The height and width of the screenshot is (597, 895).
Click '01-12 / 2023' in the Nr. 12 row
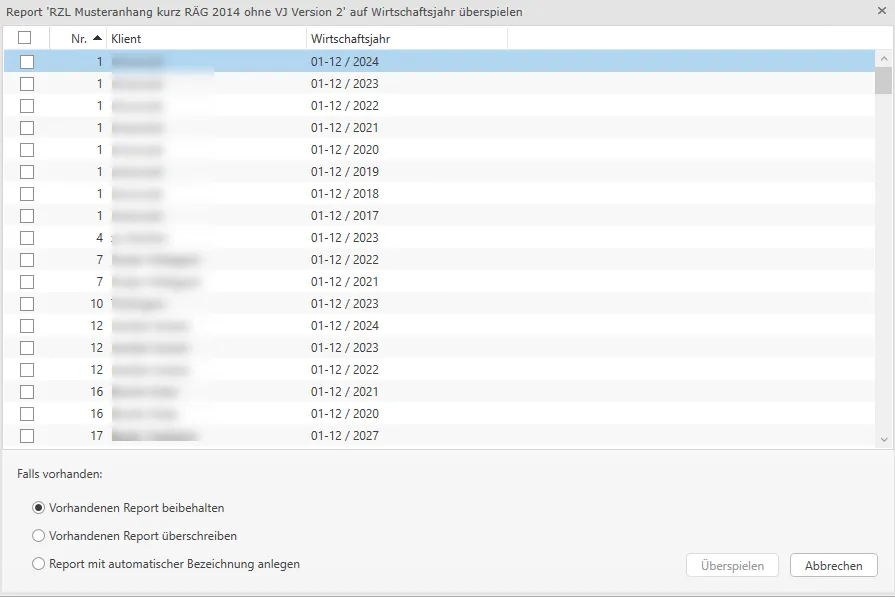pyautogui.click(x=345, y=348)
